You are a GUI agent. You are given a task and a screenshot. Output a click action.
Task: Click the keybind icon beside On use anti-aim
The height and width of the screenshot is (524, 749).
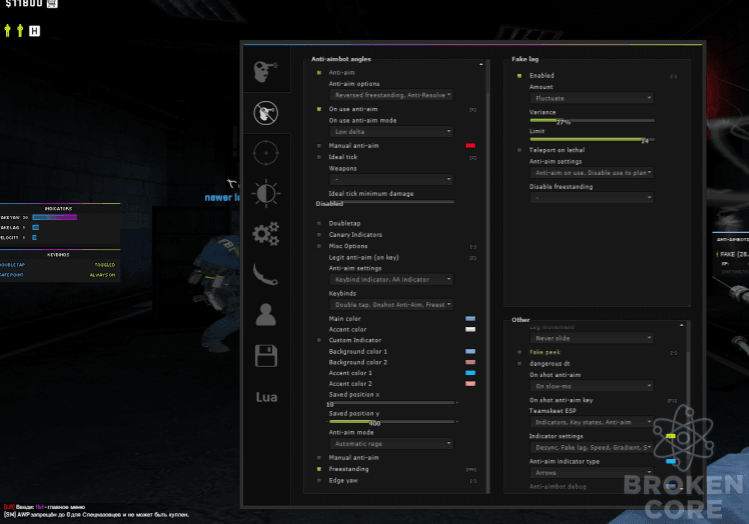pos(472,110)
